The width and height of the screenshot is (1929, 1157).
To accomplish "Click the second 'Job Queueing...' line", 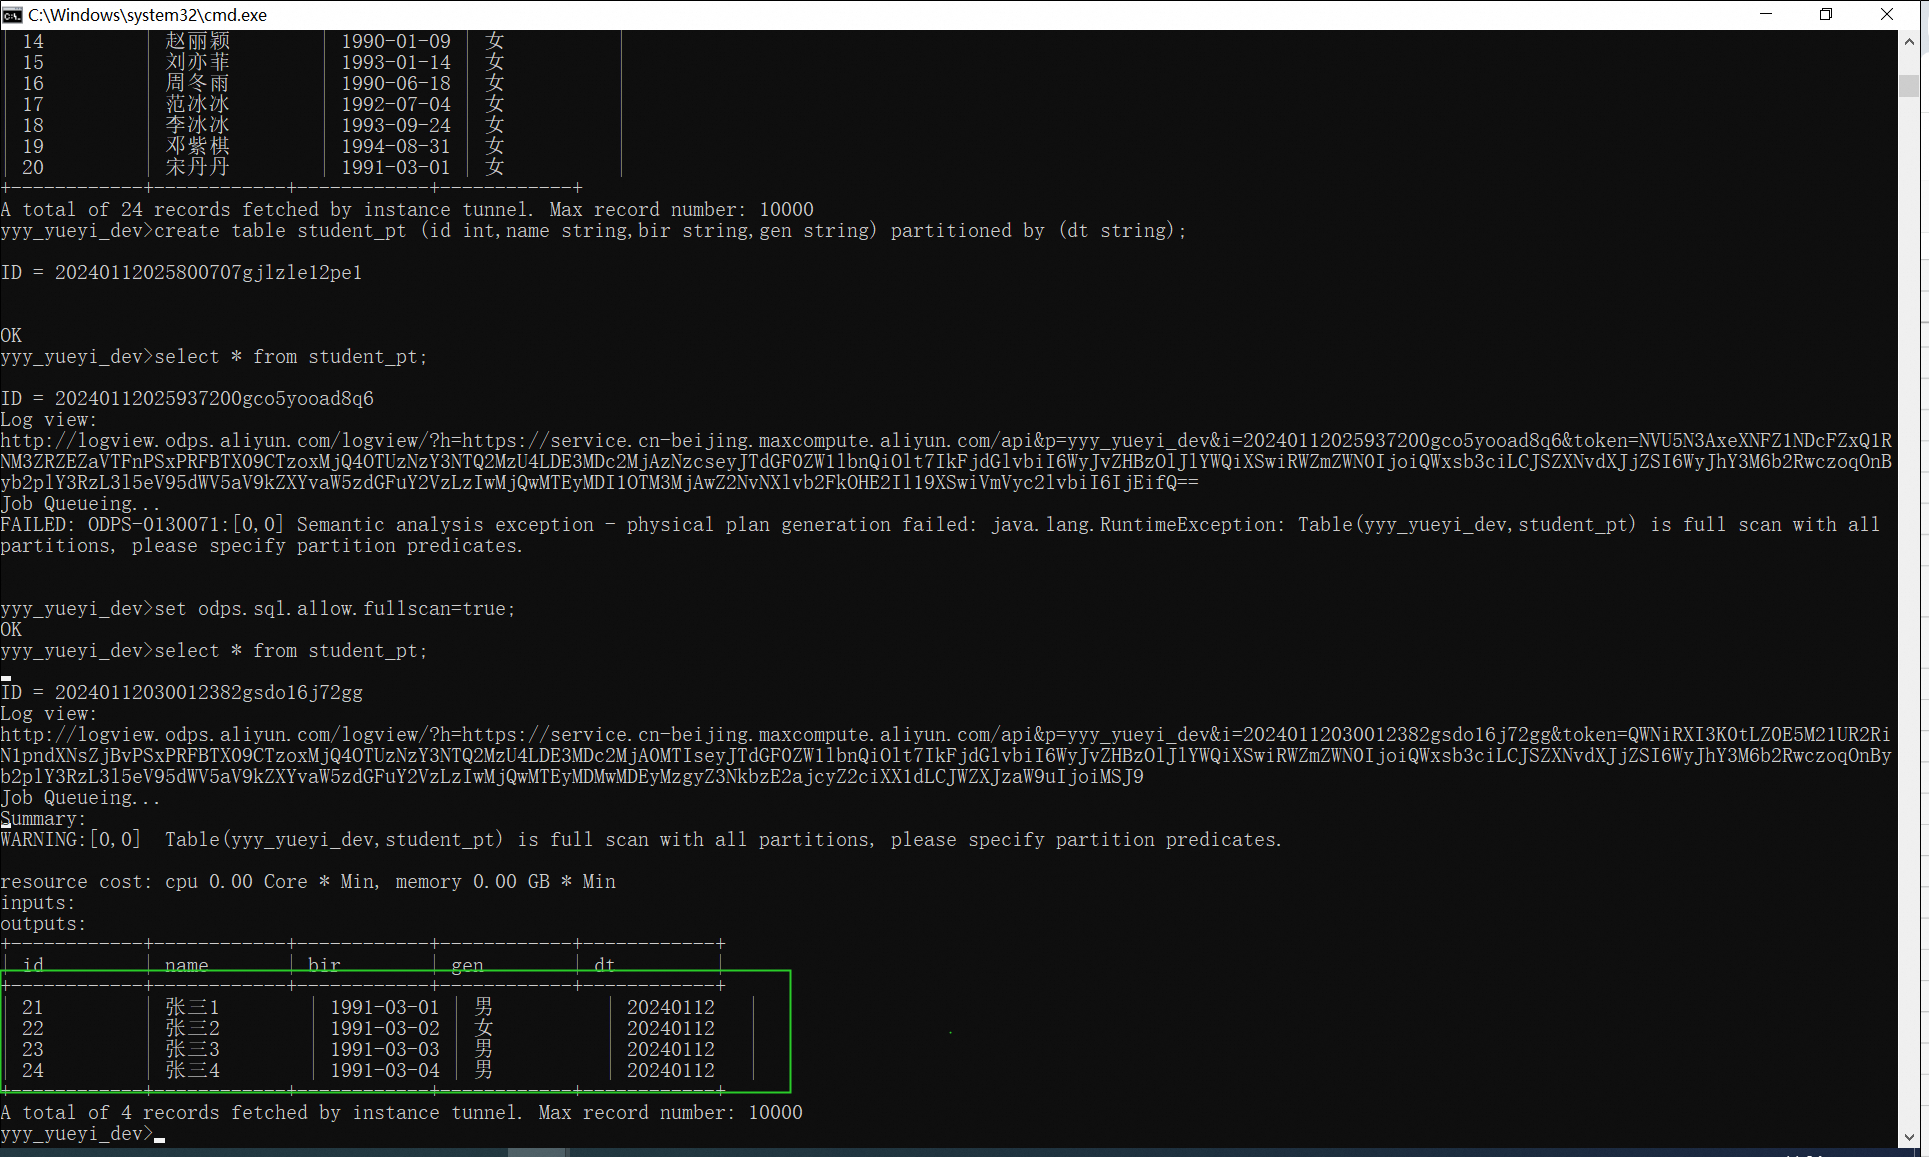I will (80, 797).
